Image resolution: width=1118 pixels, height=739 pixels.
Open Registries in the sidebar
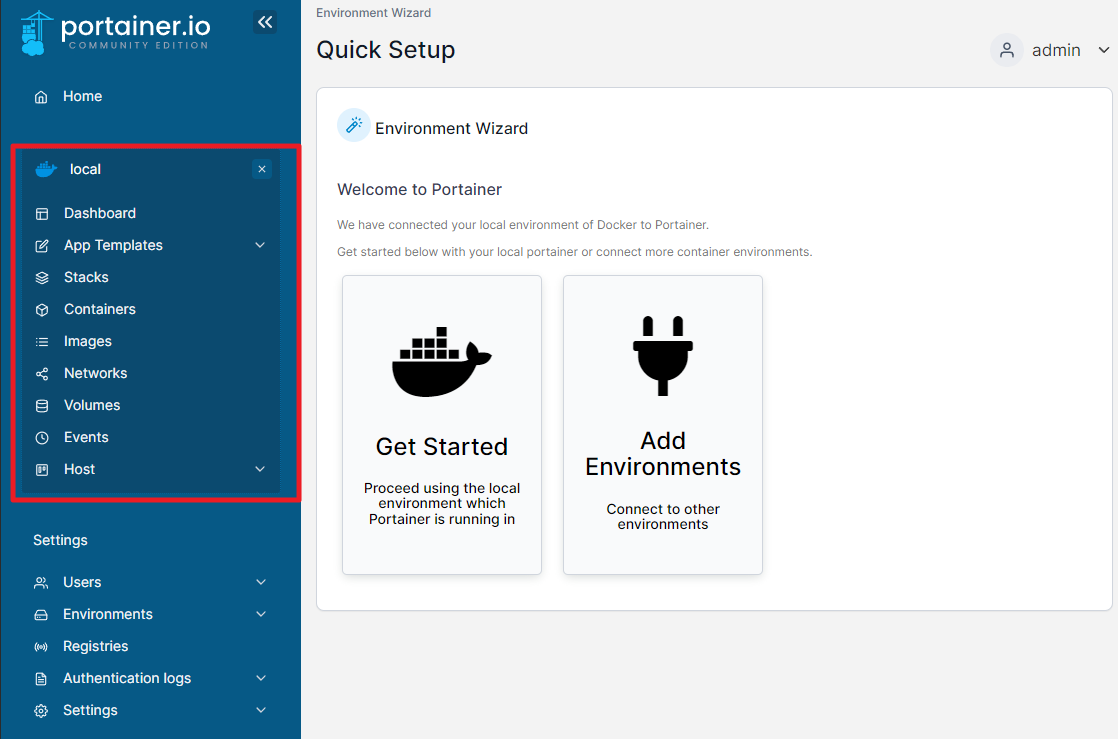click(x=96, y=647)
